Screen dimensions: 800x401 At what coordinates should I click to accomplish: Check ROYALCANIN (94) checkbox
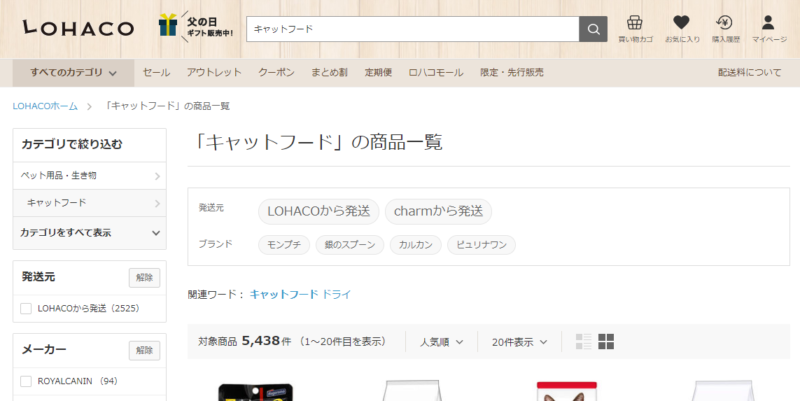(26, 381)
